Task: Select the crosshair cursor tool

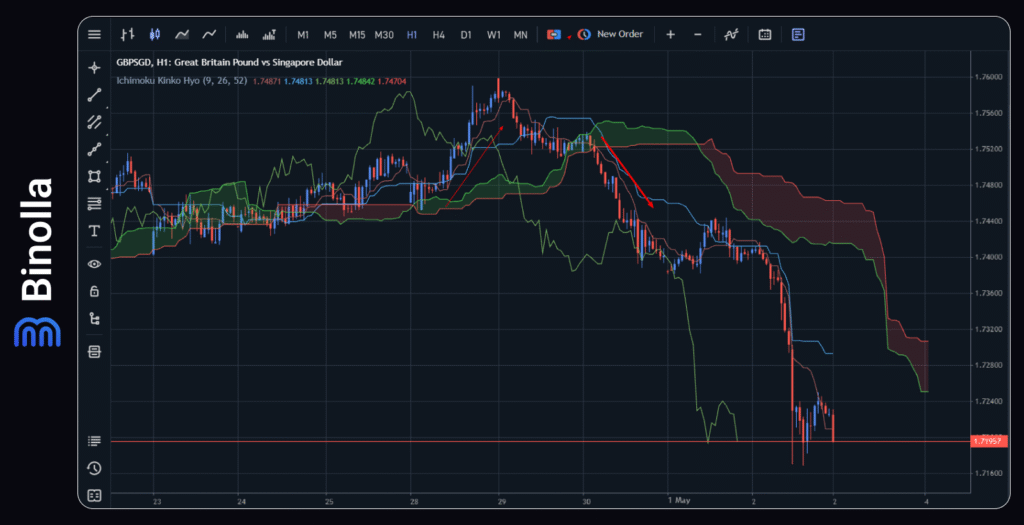Action: pos(94,68)
